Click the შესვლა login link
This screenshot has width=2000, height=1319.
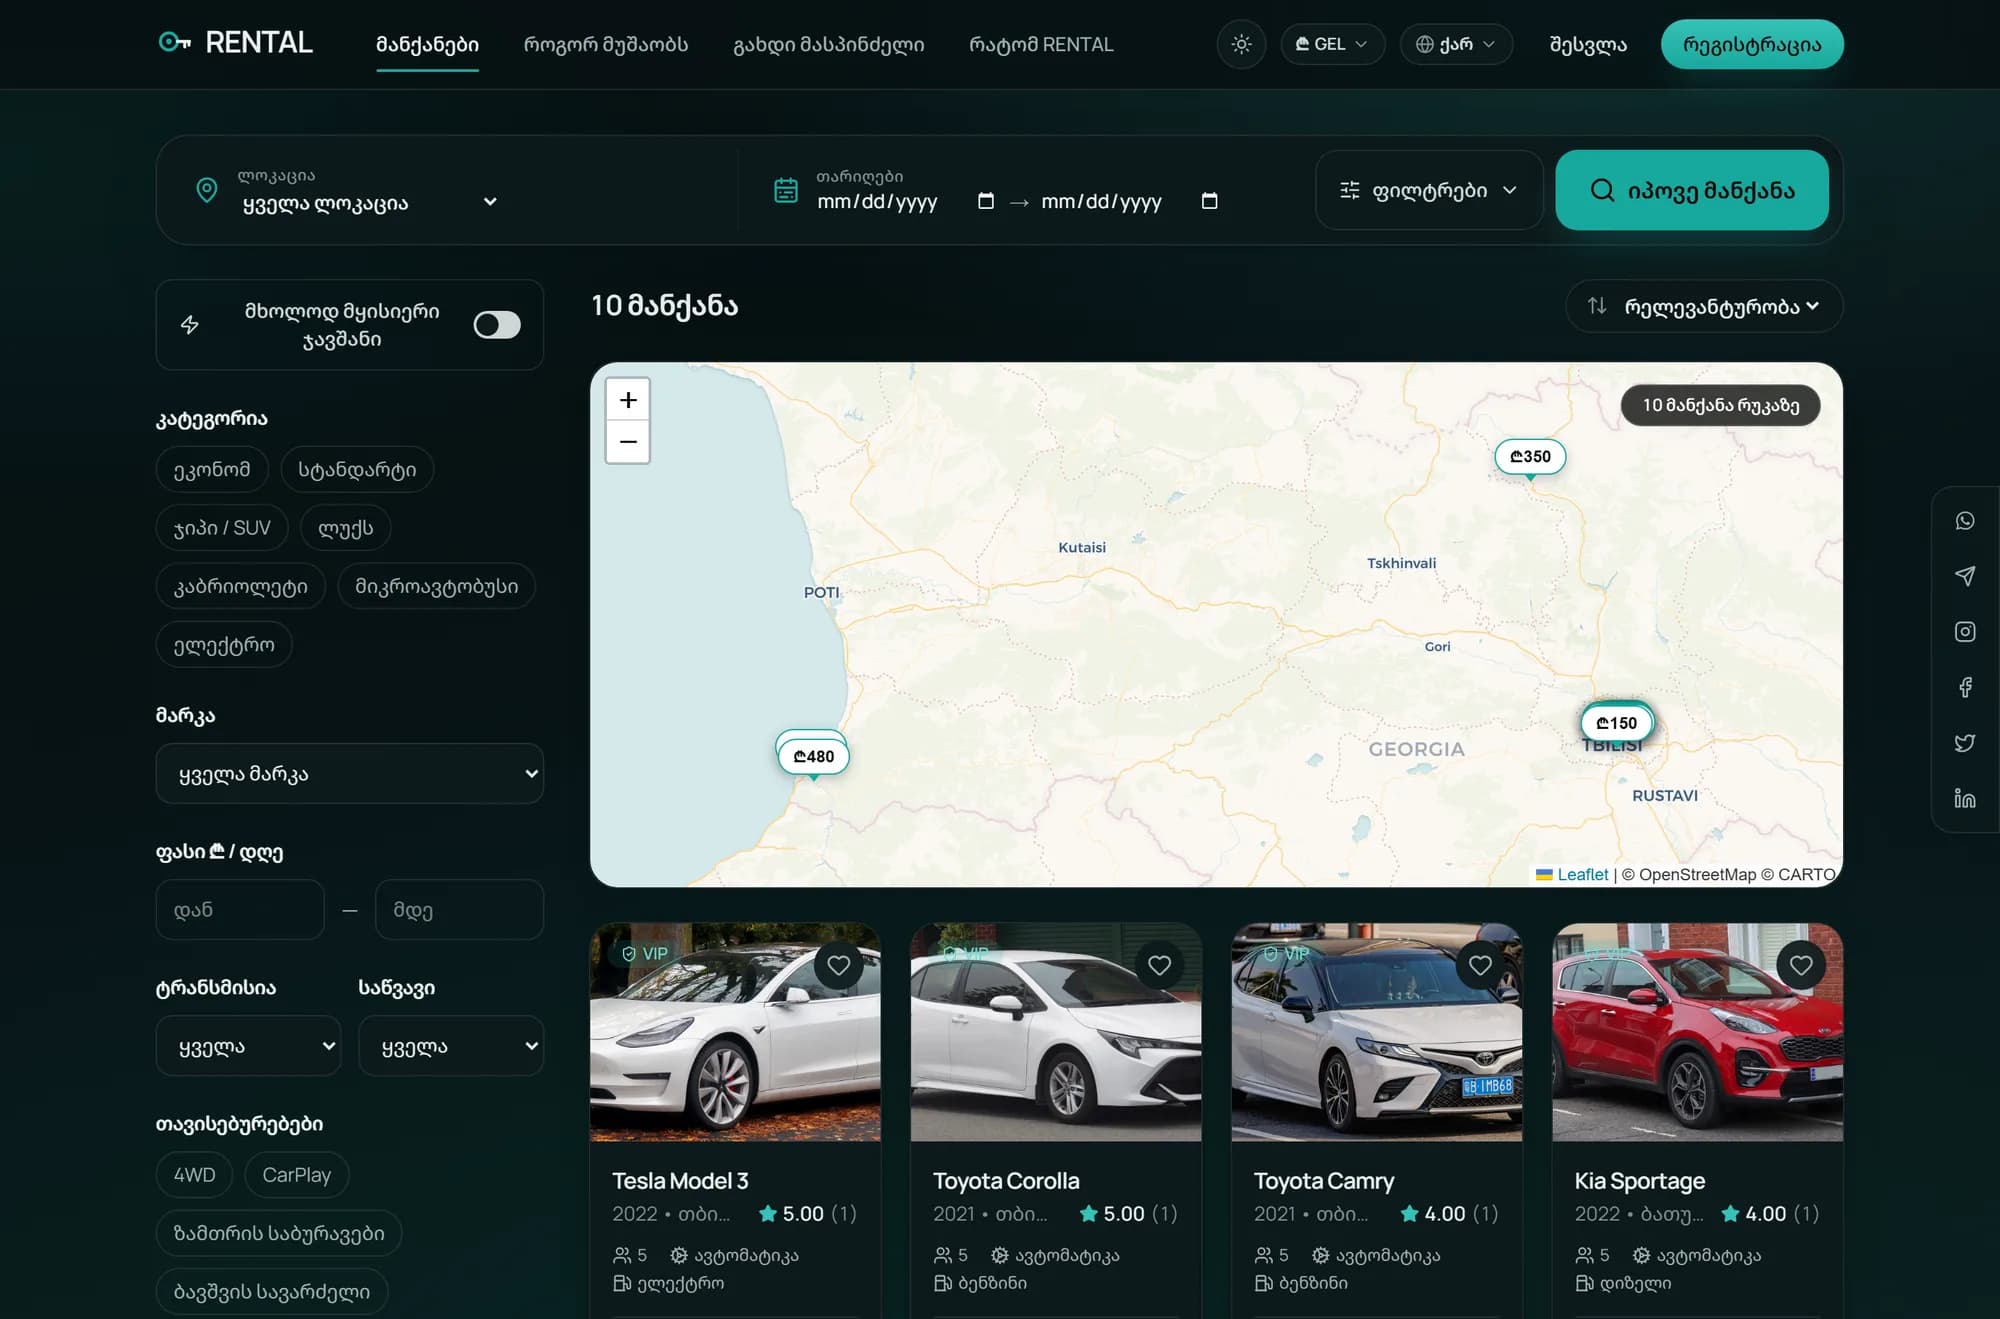click(x=1587, y=45)
